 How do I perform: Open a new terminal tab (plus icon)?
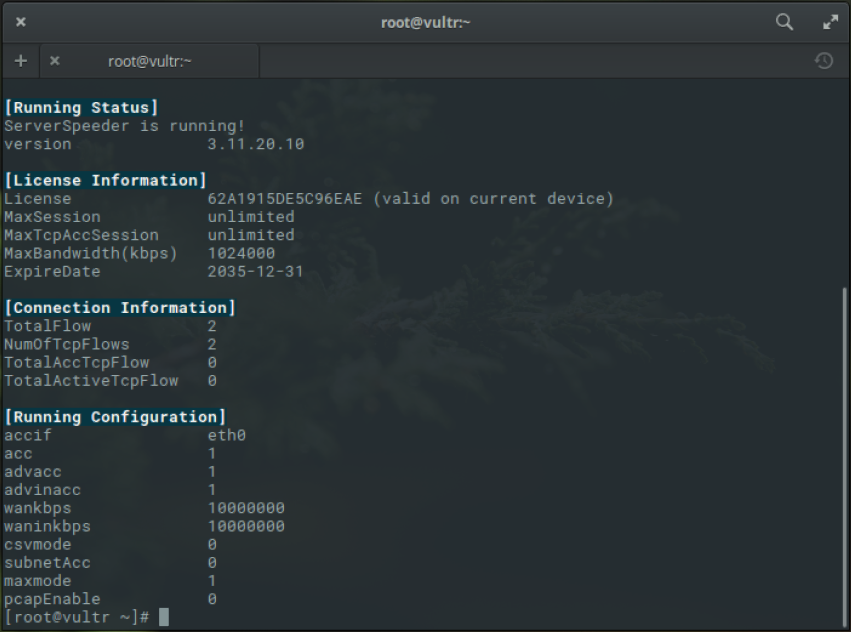coord(21,61)
